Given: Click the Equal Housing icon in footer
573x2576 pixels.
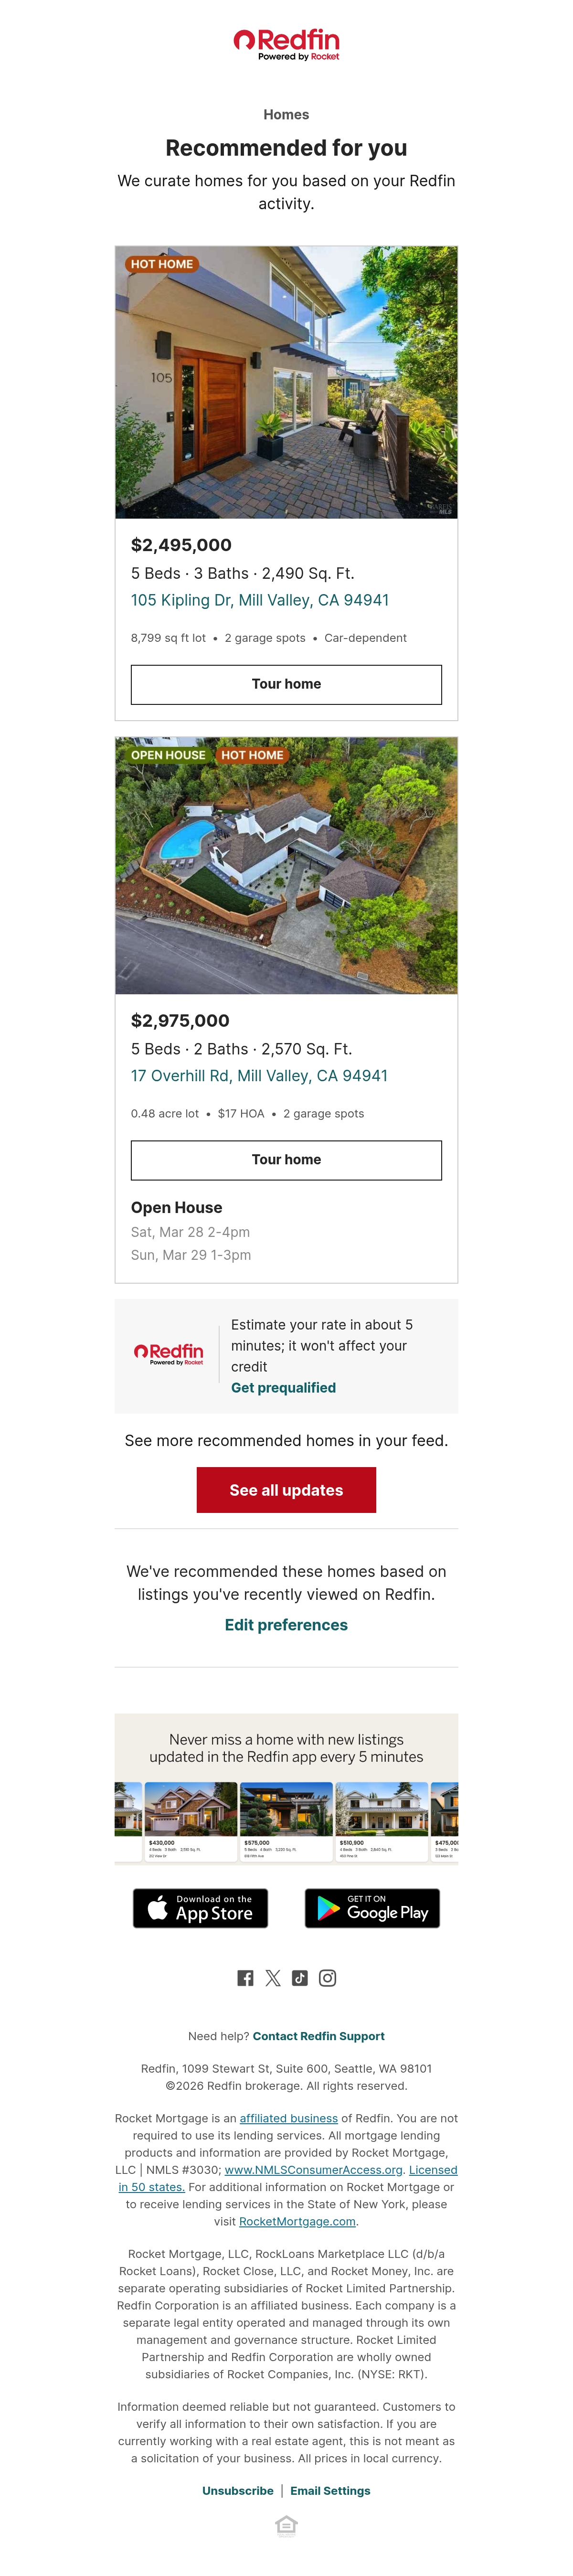Looking at the screenshot, I should [286, 2526].
